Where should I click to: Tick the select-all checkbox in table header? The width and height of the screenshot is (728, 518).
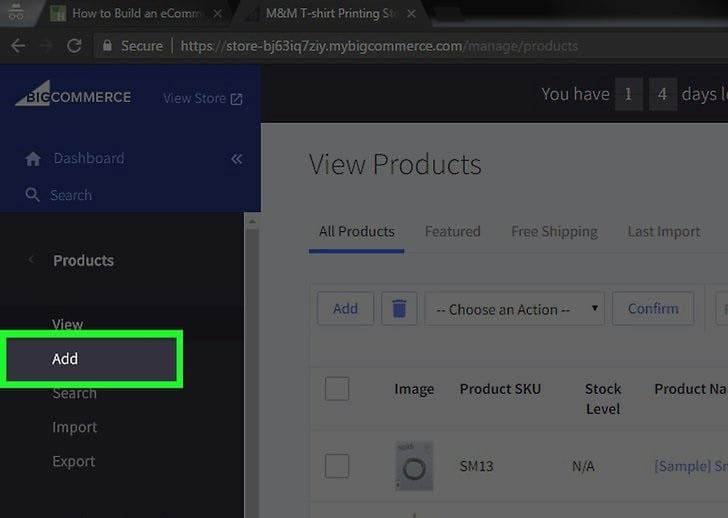point(337,388)
